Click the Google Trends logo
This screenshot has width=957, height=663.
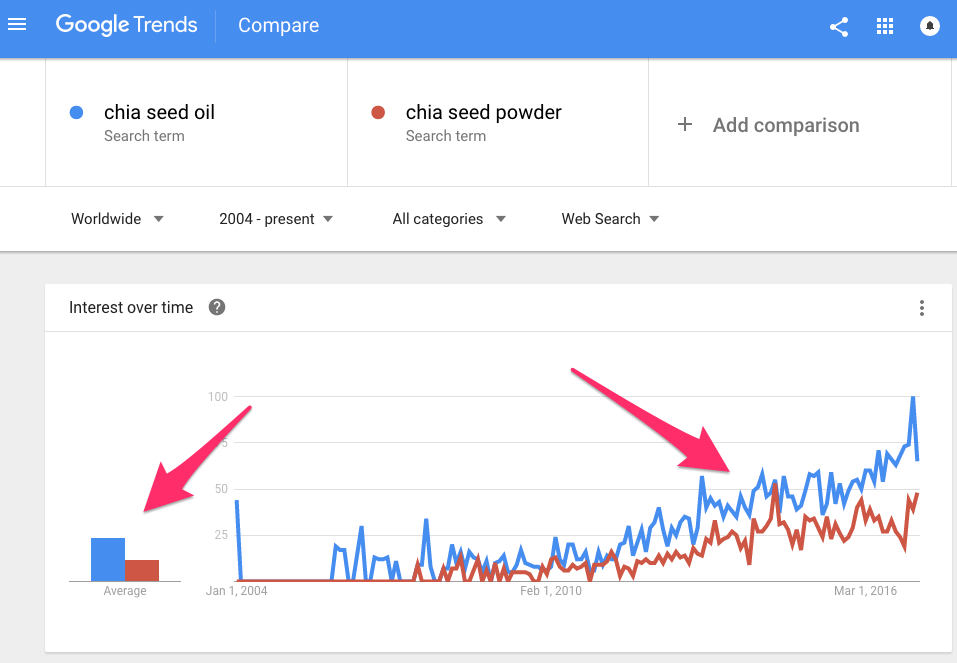126,25
